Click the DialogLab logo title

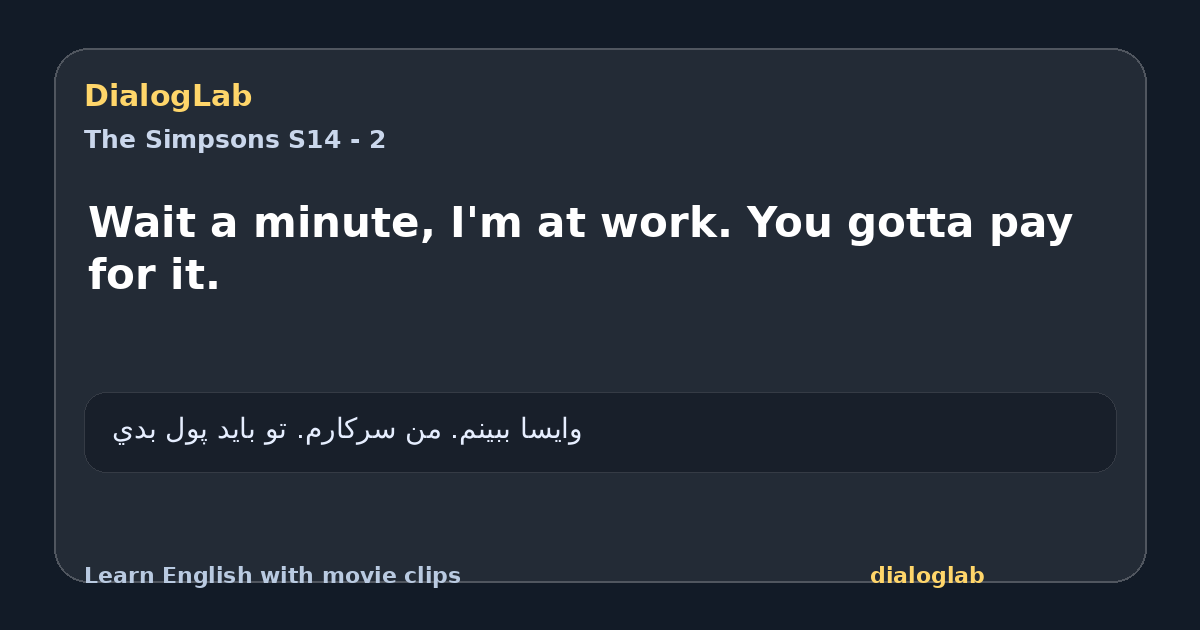coord(168,96)
